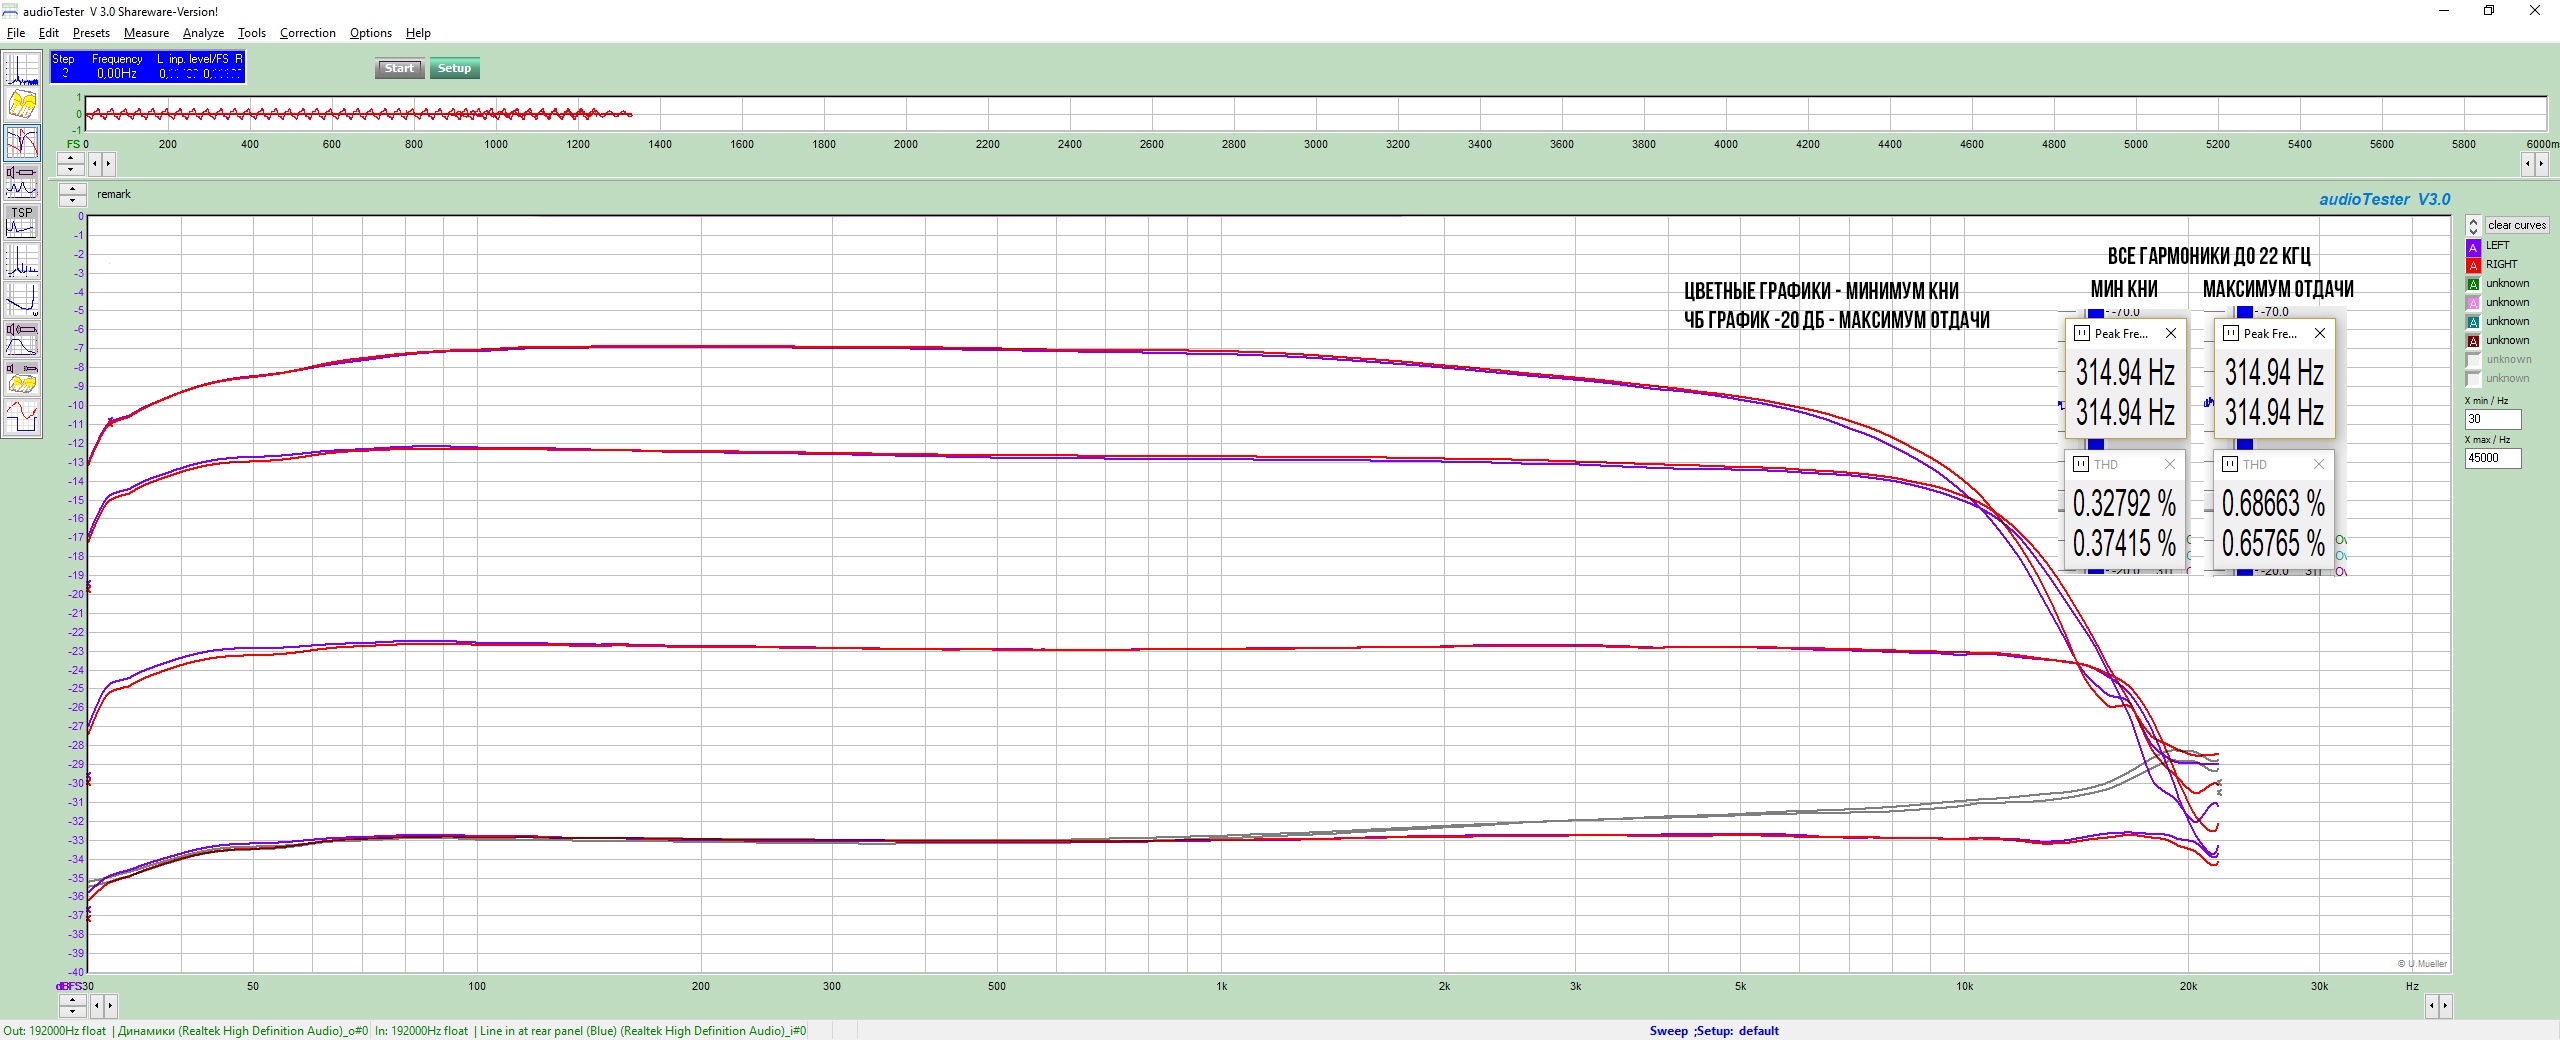The width and height of the screenshot is (2560, 1040).
Task: Click the X max / Hz input field
Action: (x=2492, y=458)
